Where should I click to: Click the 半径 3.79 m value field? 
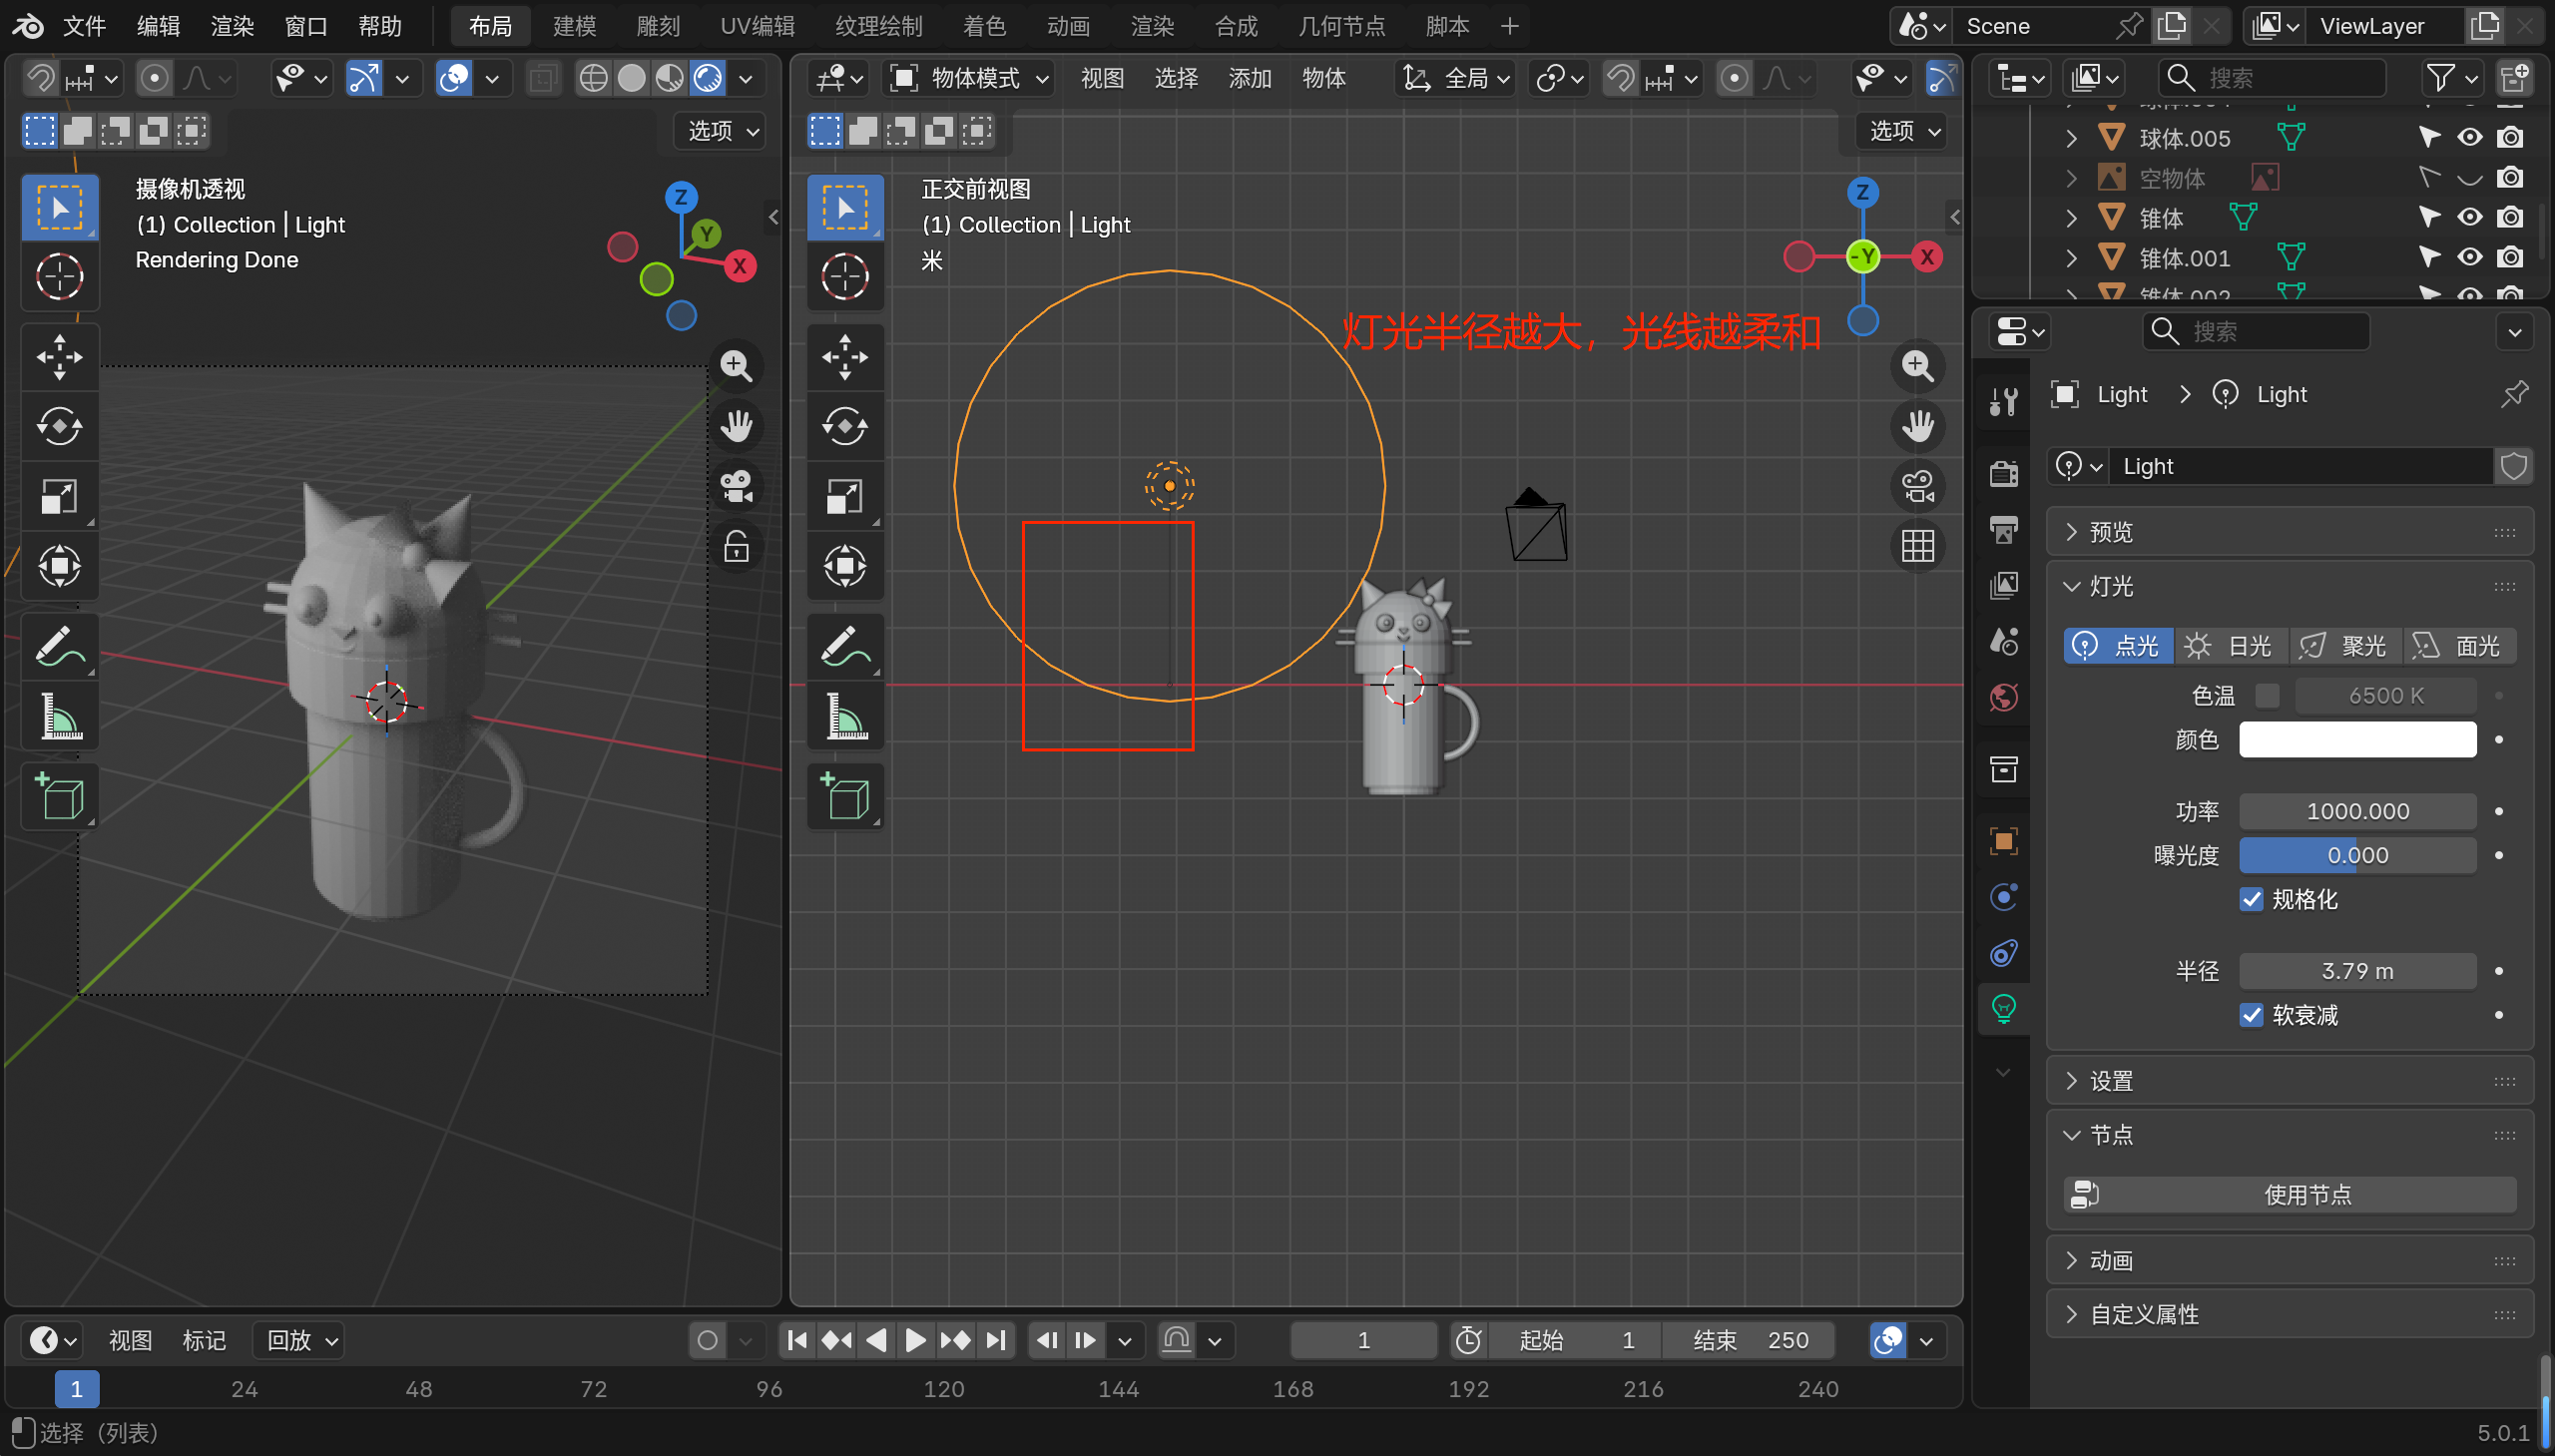tap(2357, 971)
